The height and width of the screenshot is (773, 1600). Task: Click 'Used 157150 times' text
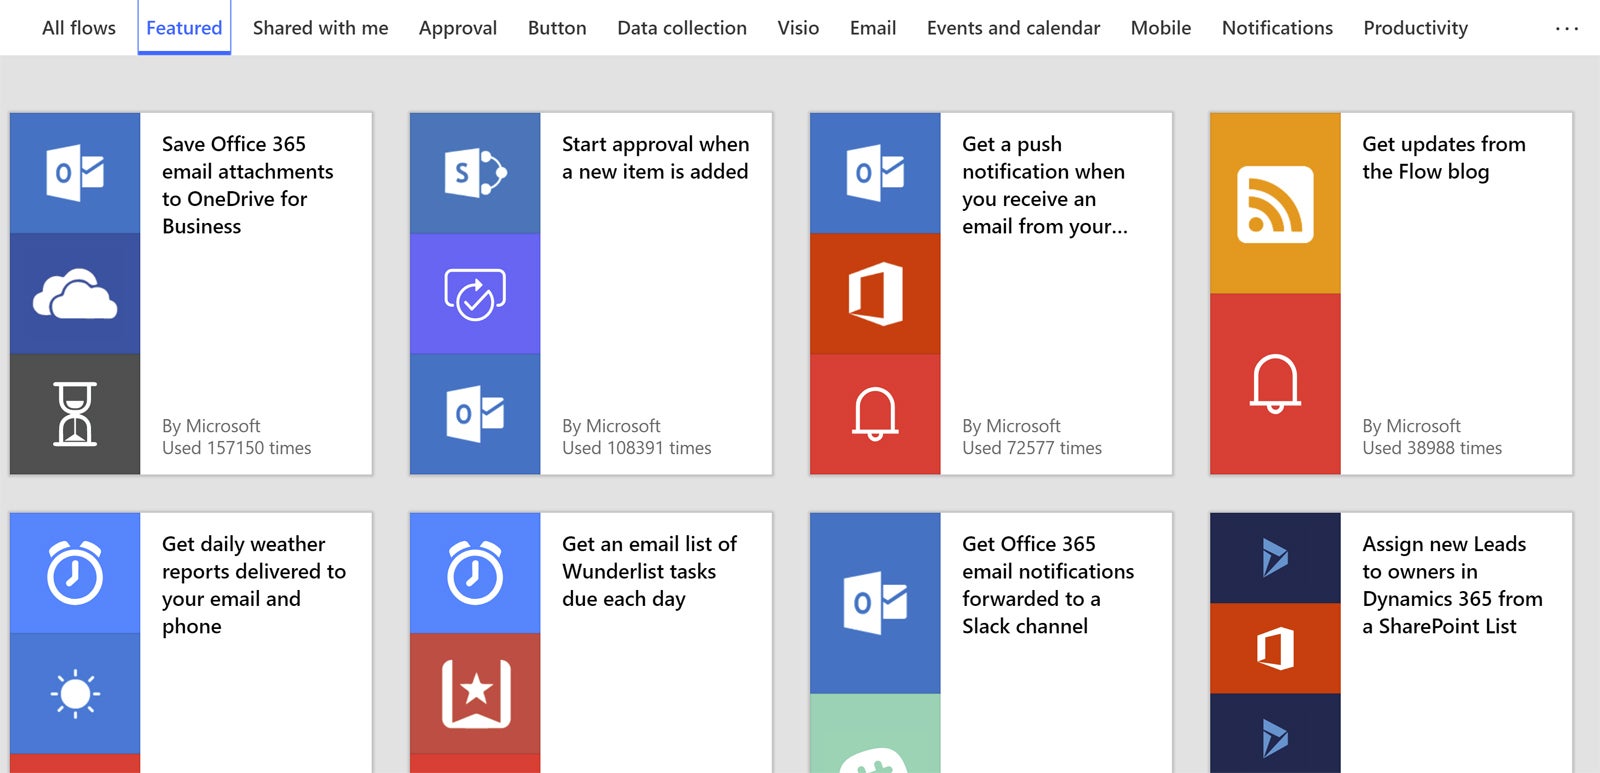pos(237,448)
